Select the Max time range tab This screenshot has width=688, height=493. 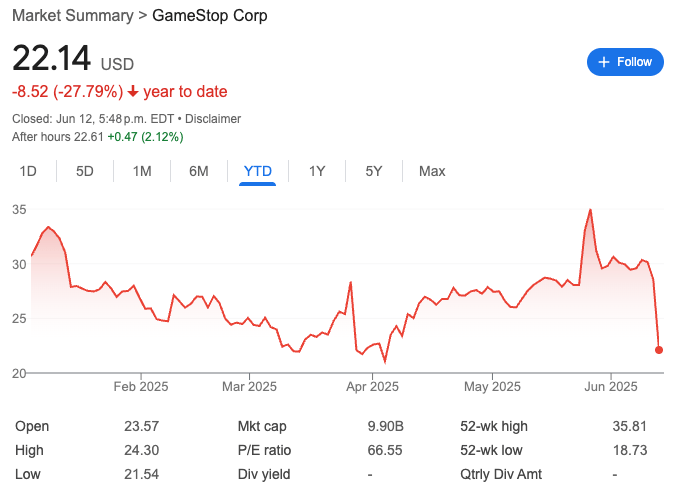[432, 171]
